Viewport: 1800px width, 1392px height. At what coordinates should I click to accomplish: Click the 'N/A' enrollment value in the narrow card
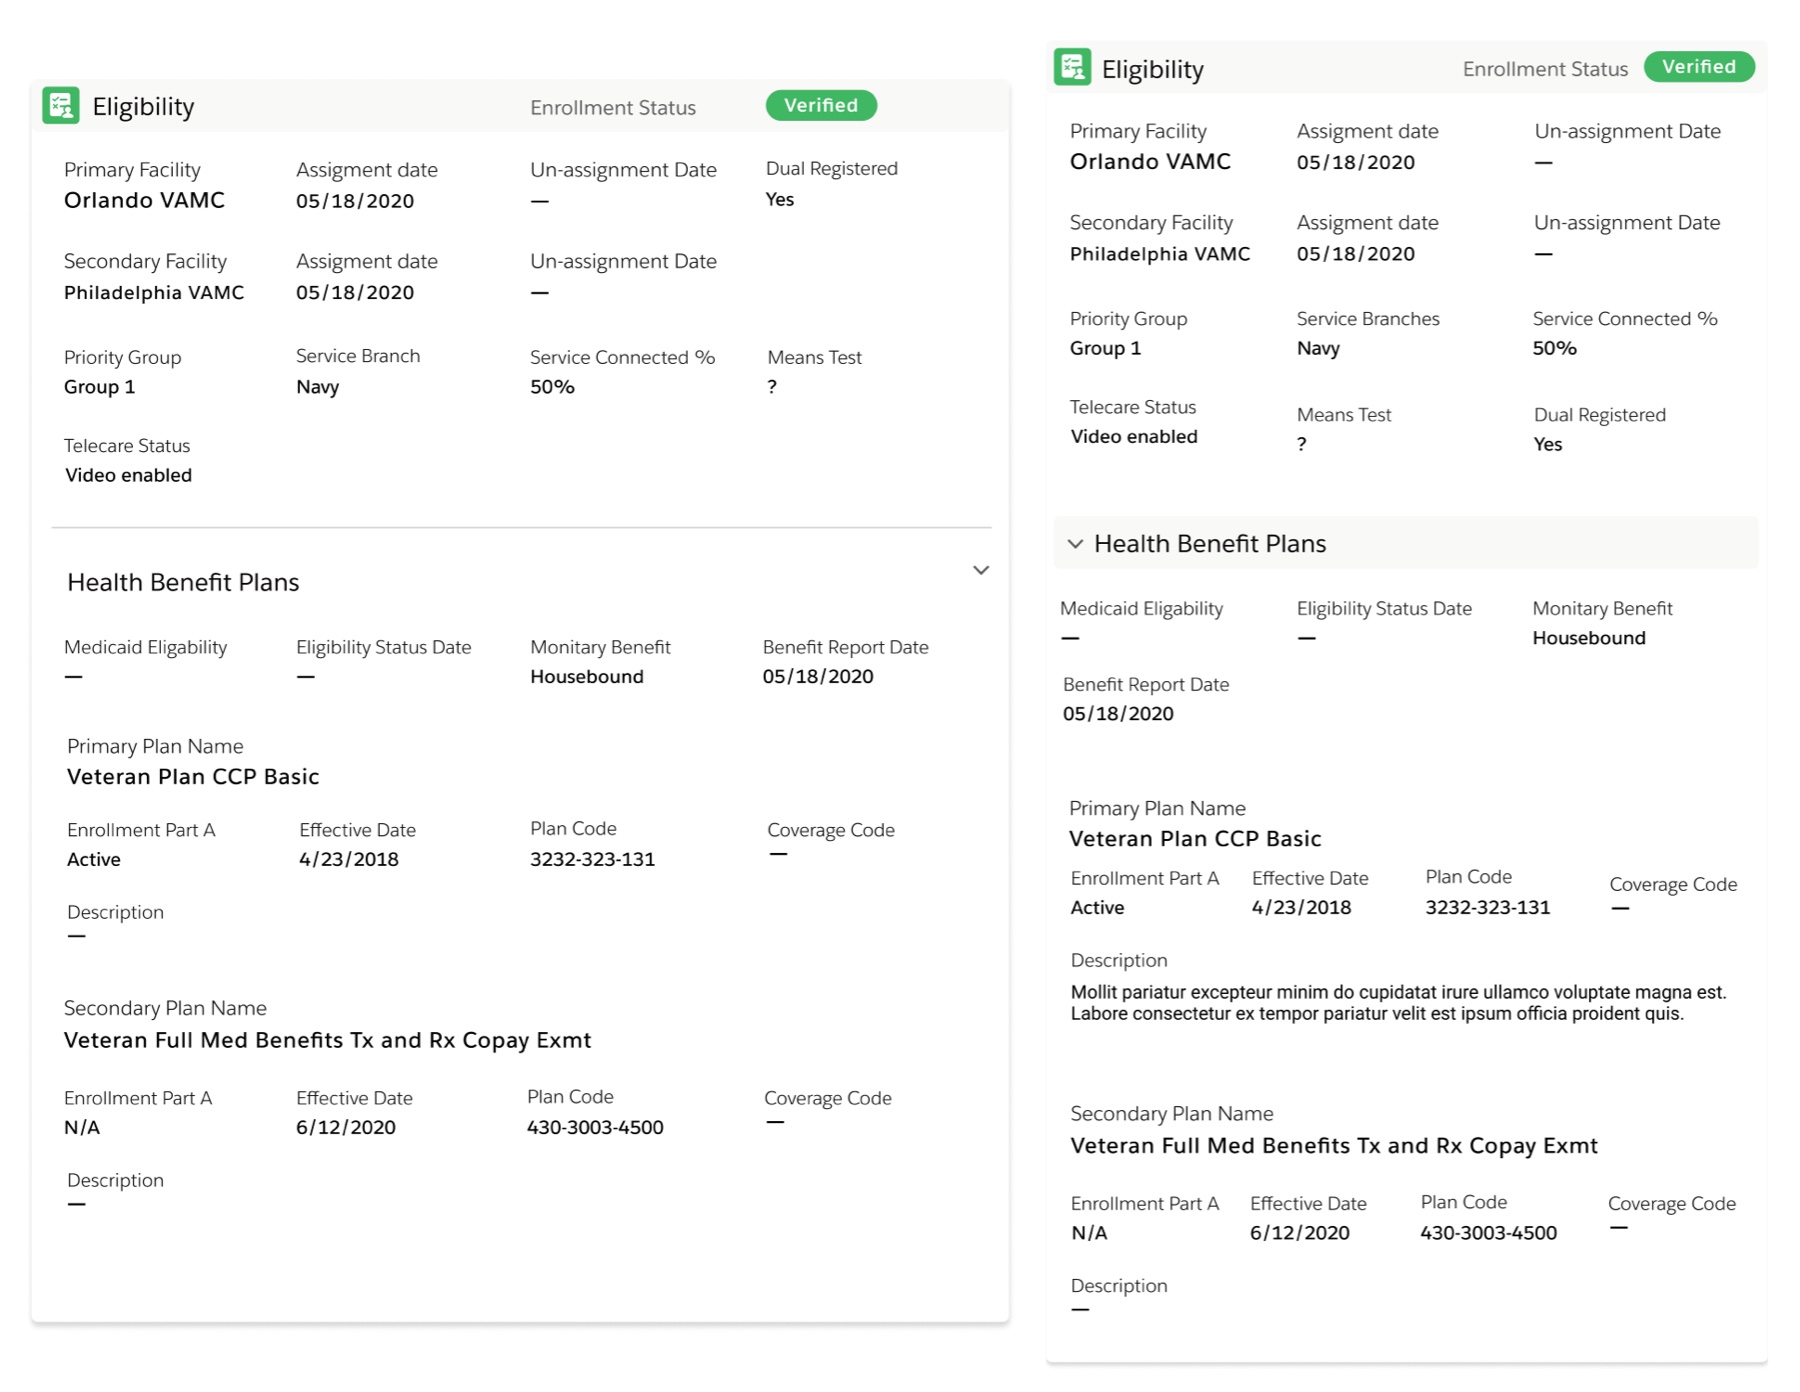click(1089, 1233)
